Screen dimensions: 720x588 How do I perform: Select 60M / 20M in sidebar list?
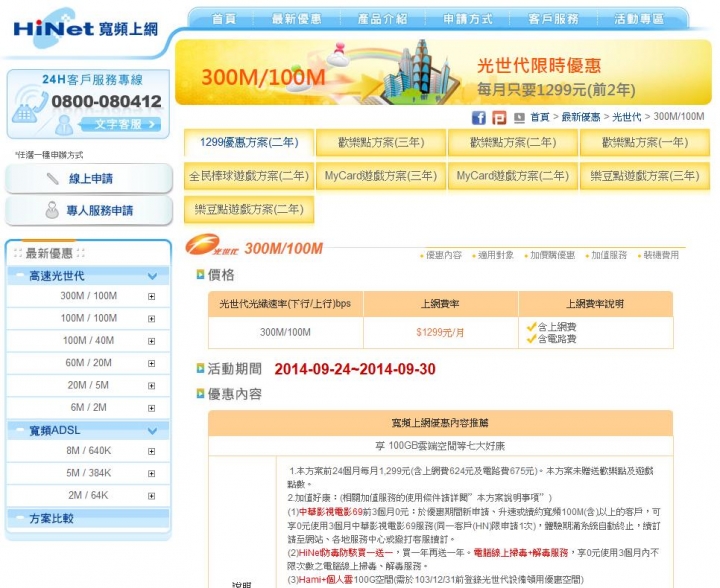[89, 363]
